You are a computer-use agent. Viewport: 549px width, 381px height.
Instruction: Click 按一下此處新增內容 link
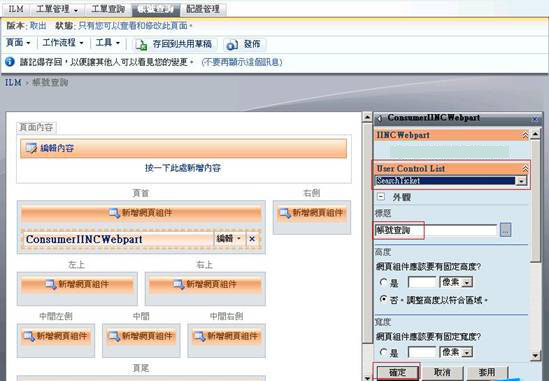(x=183, y=168)
